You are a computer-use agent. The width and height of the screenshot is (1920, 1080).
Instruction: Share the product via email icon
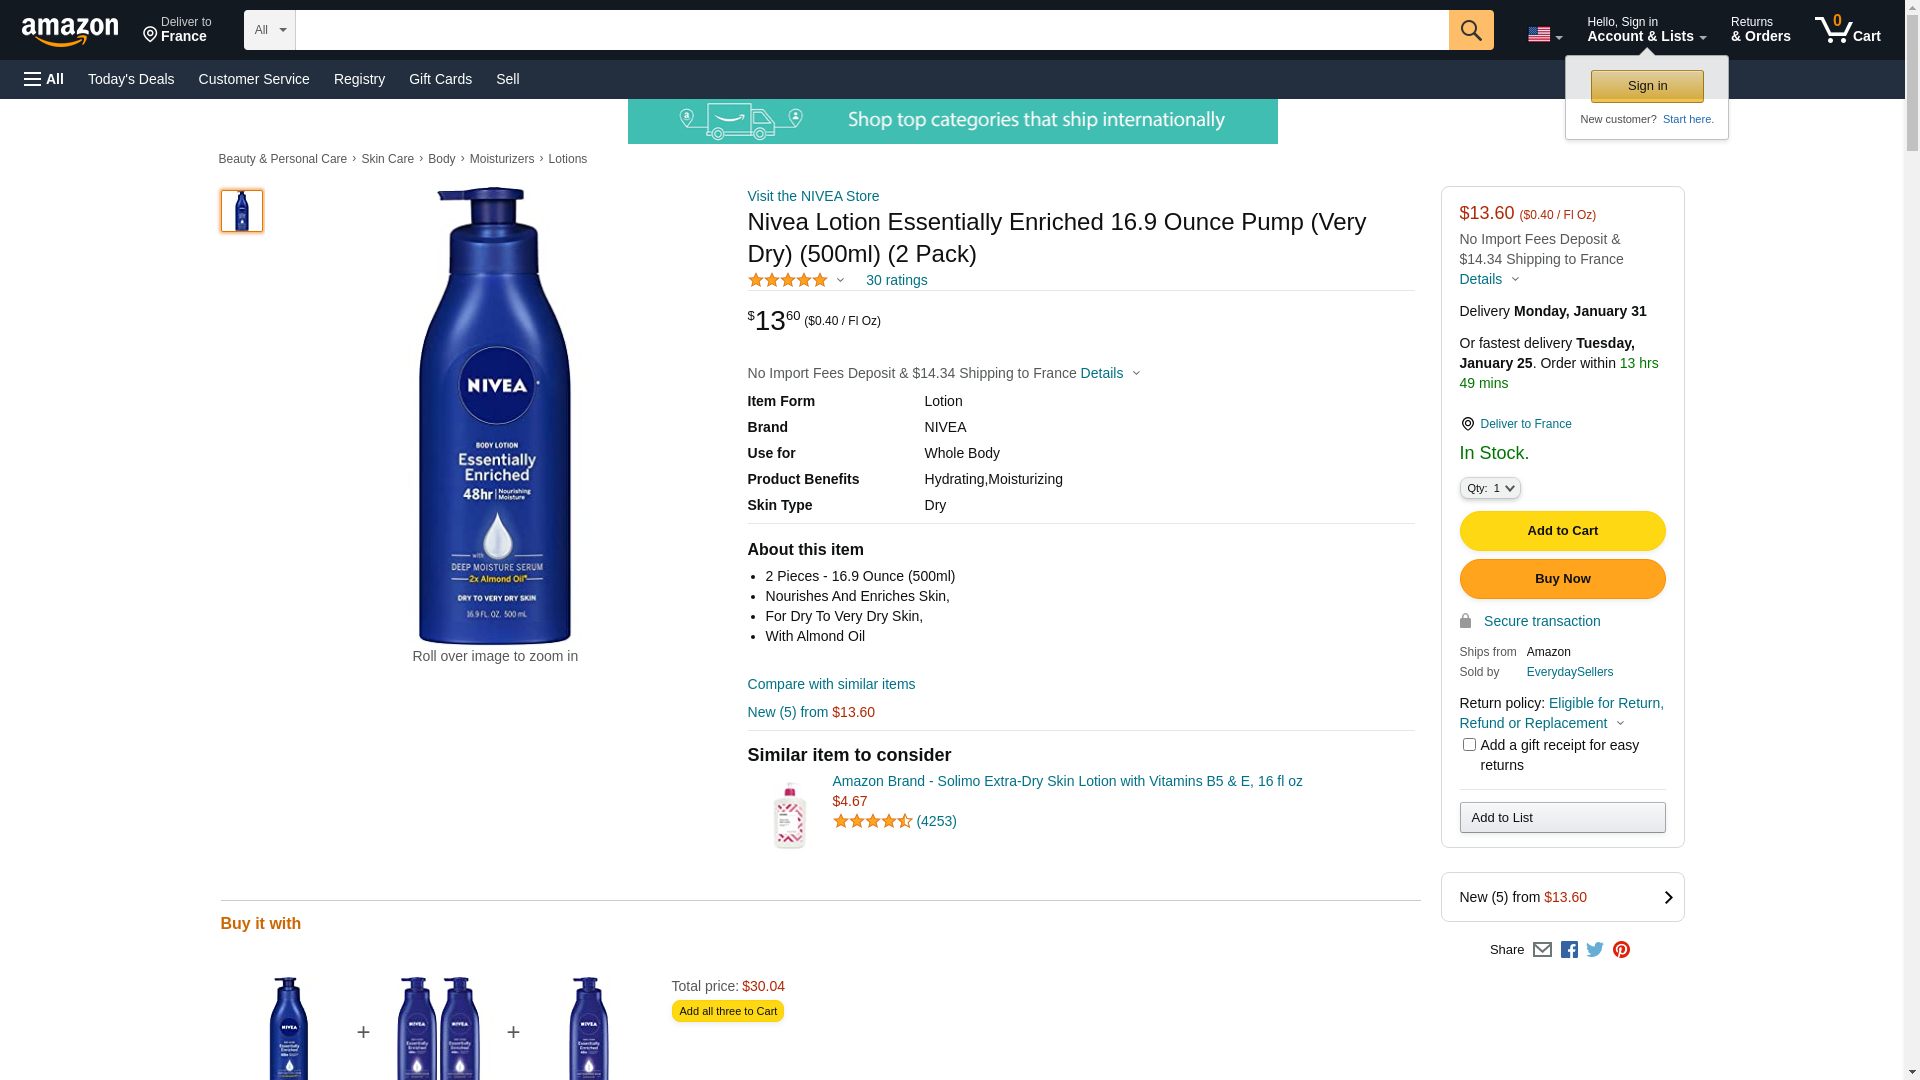coord(1542,950)
